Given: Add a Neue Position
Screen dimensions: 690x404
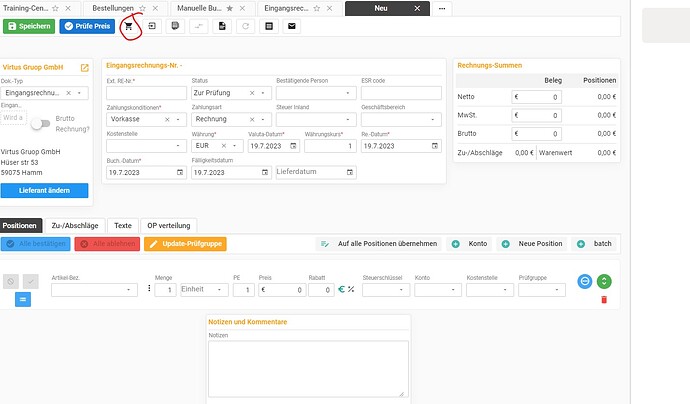Looking at the screenshot, I should (534, 244).
